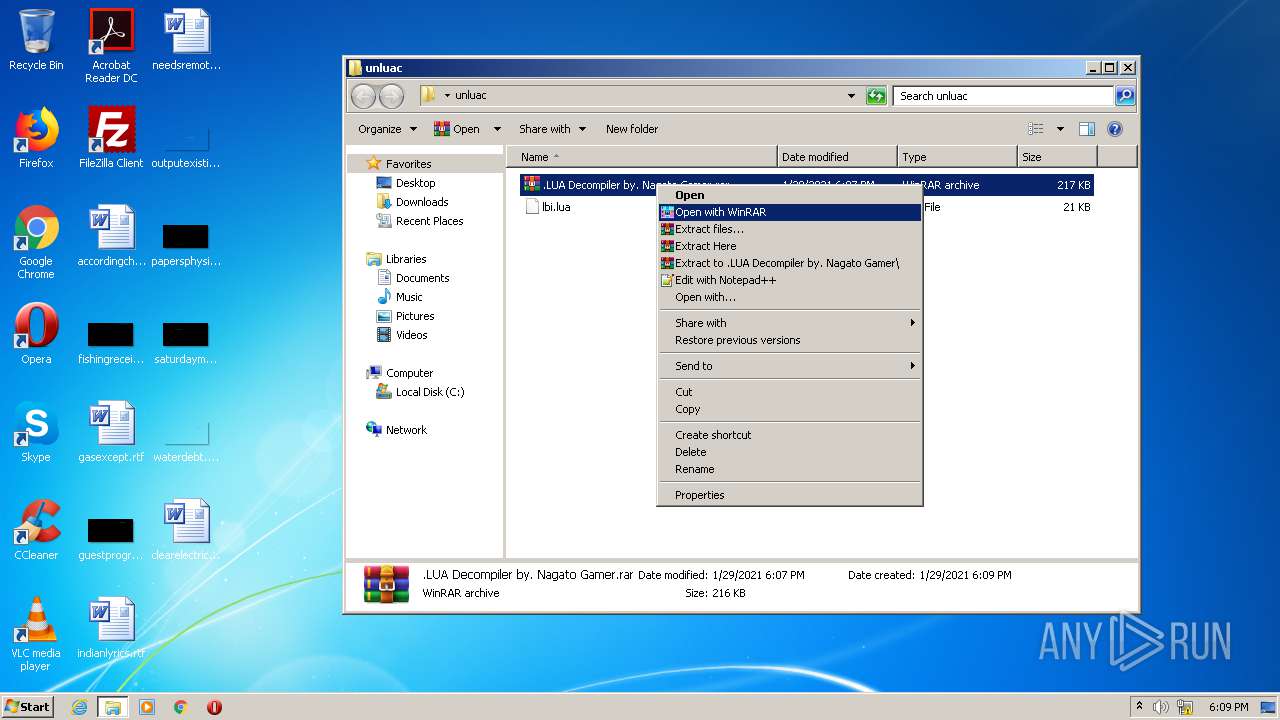Expand the Share with toolbar dropdown
The height and width of the screenshot is (720, 1280).
[x=551, y=129]
